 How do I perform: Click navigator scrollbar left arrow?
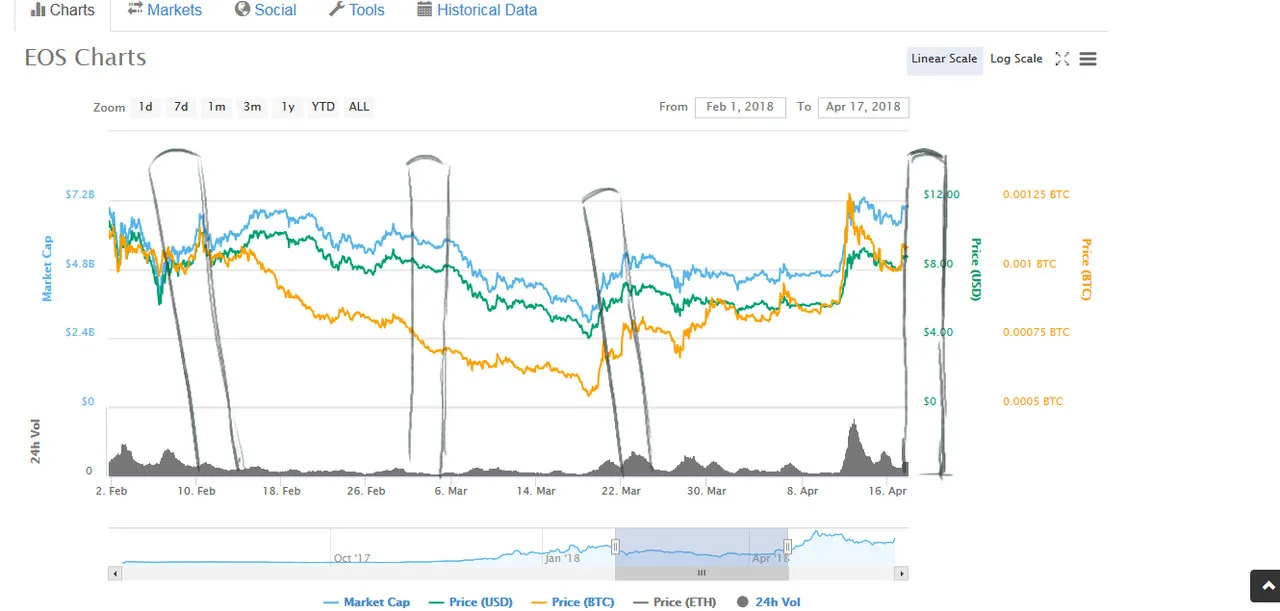point(114,573)
